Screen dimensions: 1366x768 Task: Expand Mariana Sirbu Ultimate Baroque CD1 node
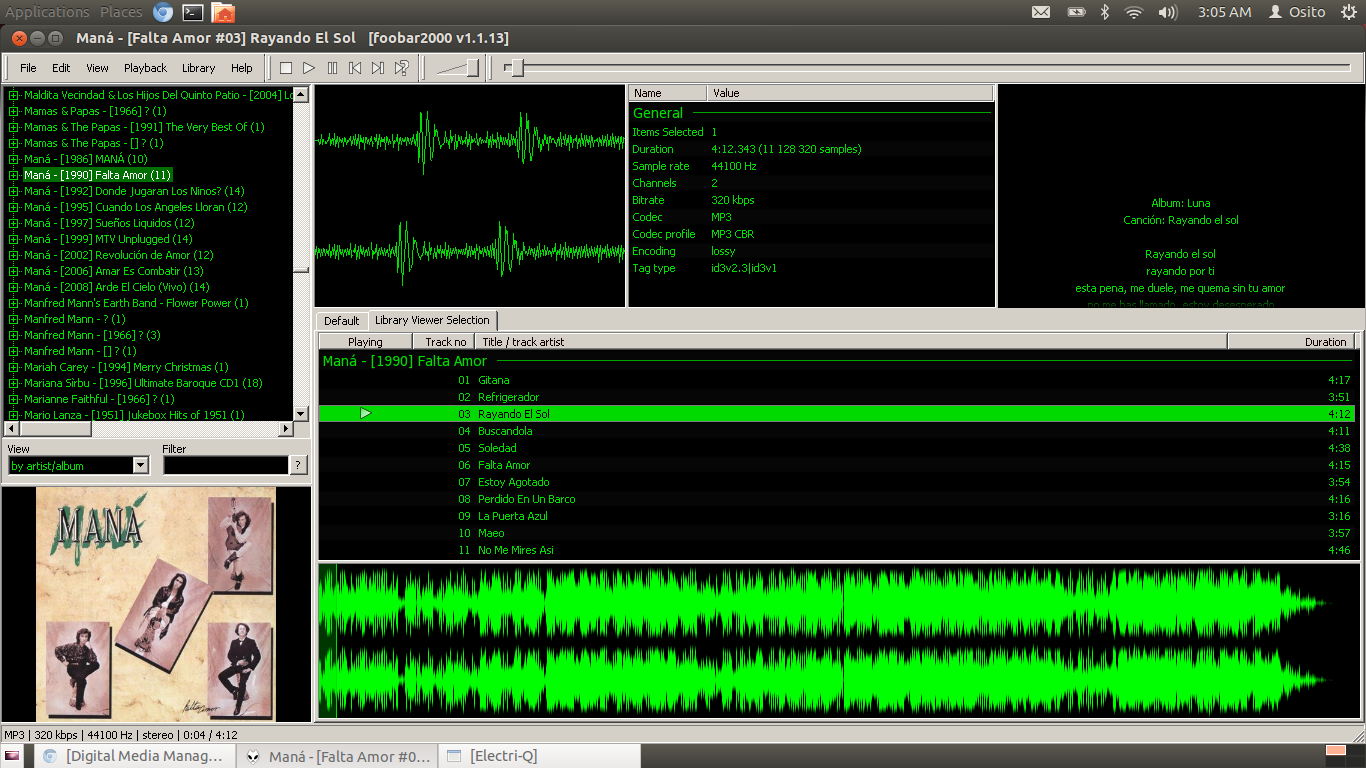[x=14, y=383]
